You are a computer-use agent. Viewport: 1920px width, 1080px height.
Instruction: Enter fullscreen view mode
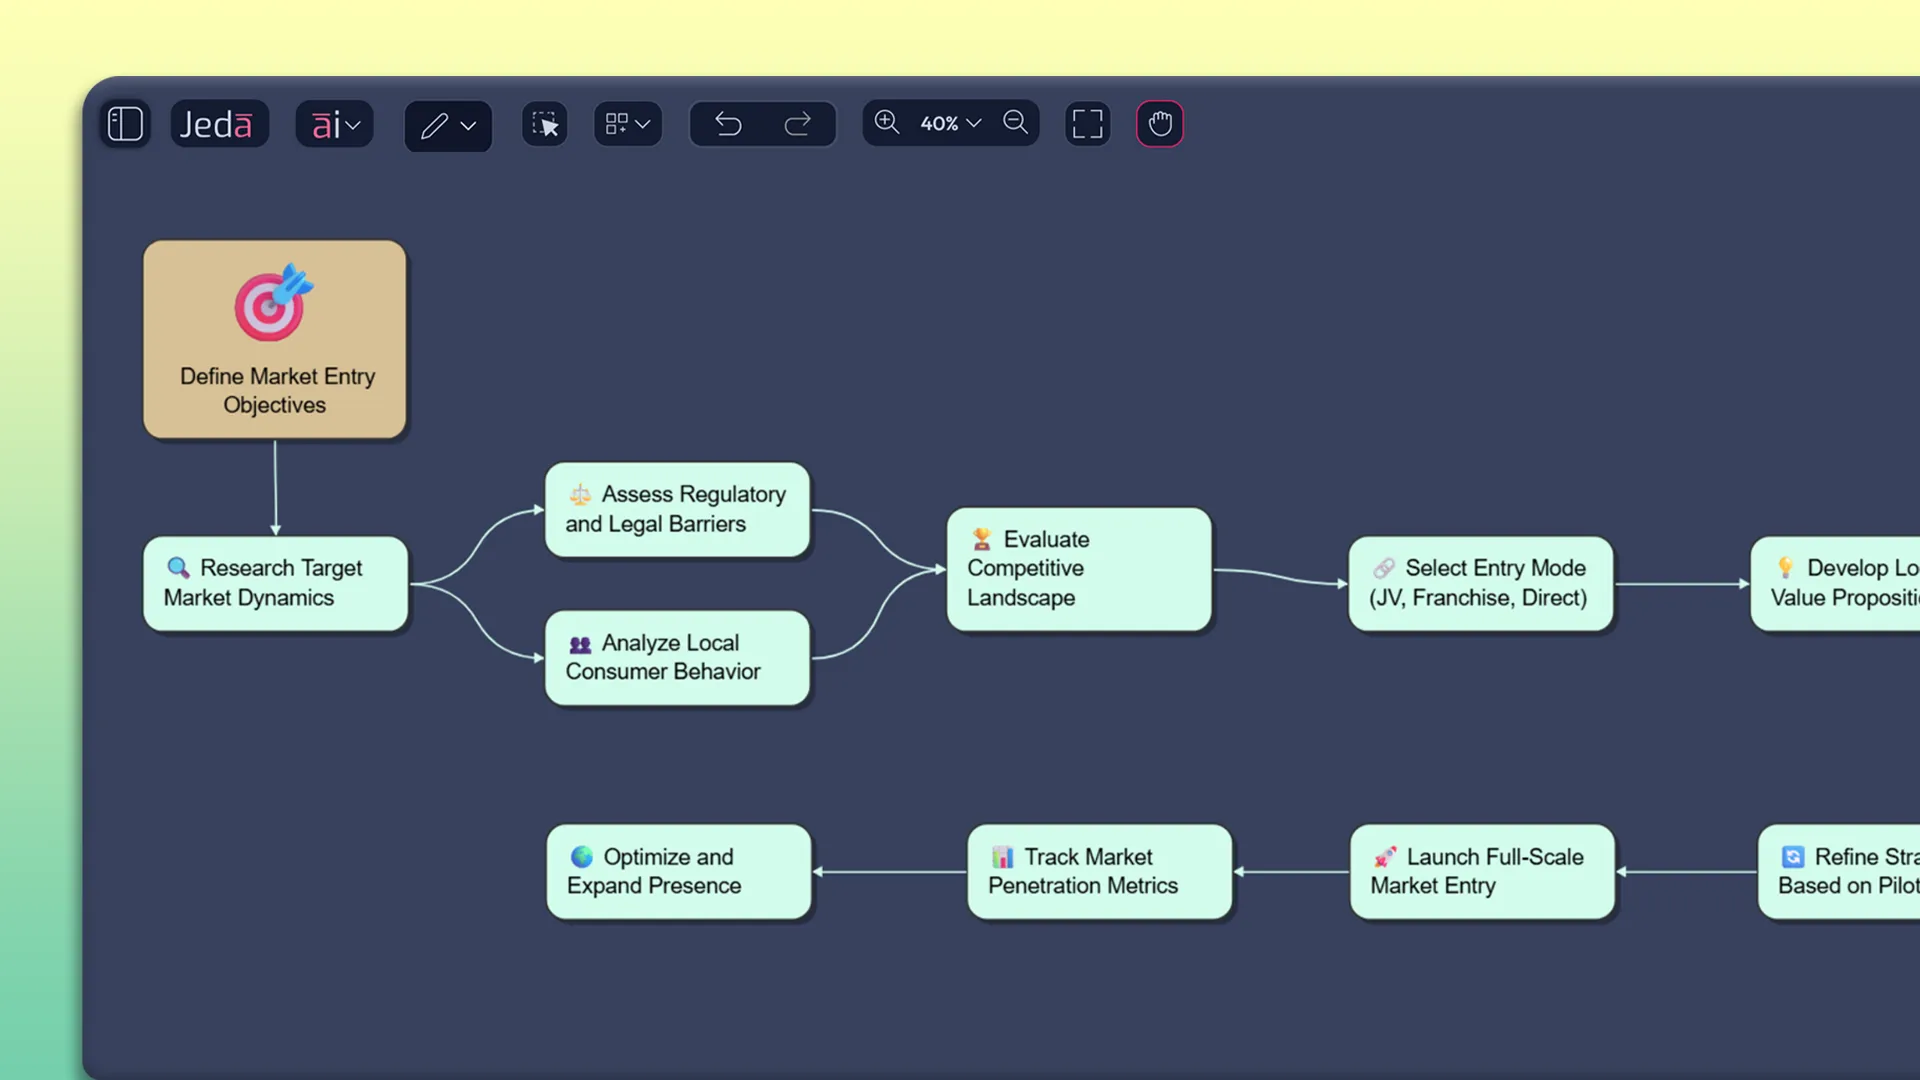coord(1087,123)
